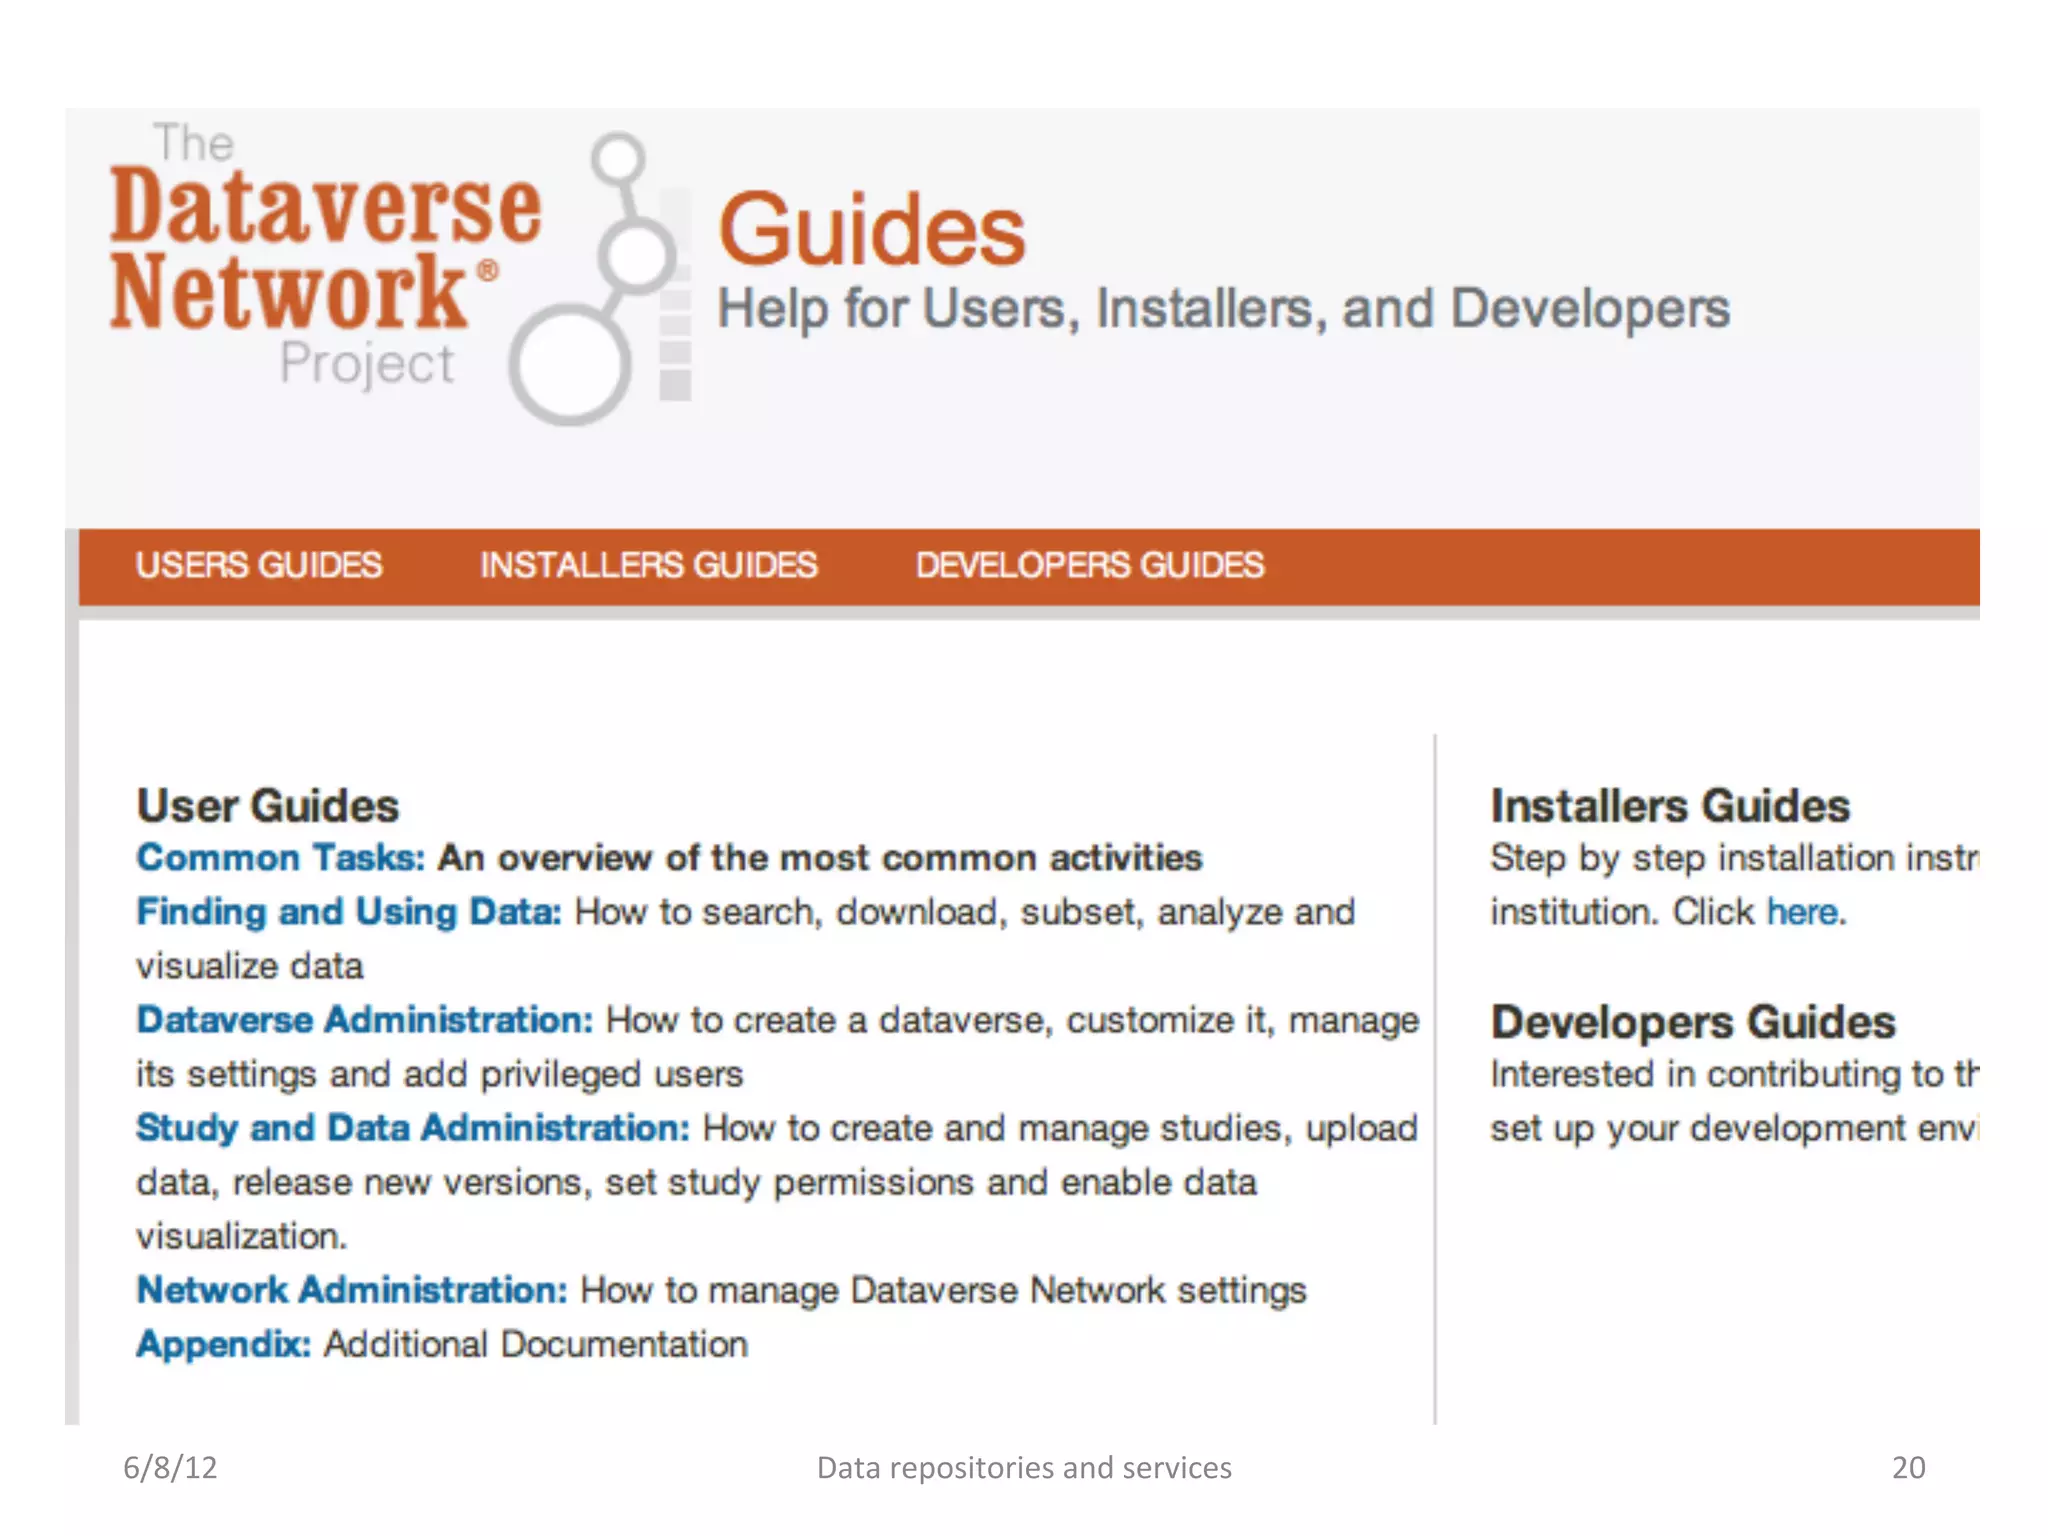Click the slide date '6/8/12'
Screen dimensions: 2048x1536
tap(170, 1467)
